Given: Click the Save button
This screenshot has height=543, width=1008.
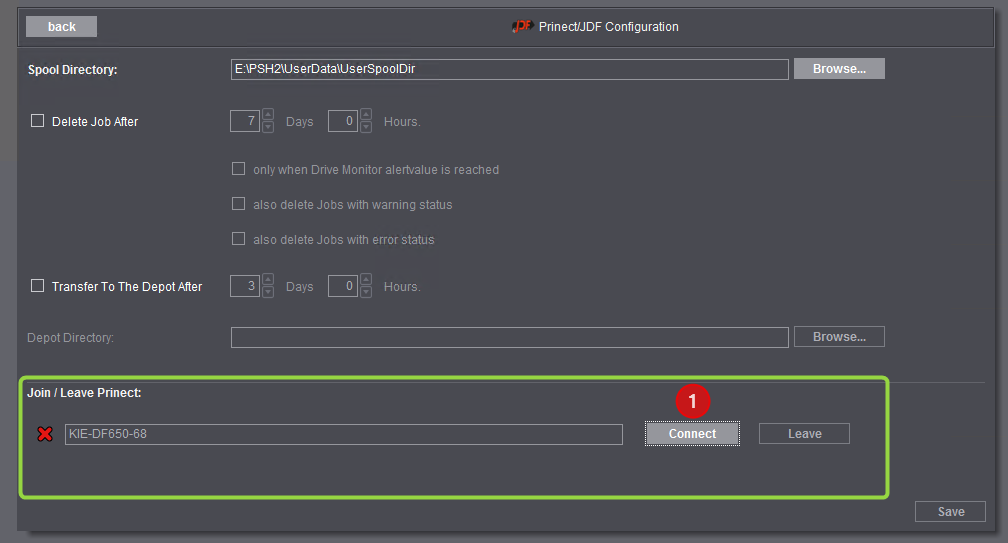Looking at the screenshot, I should [x=950, y=511].
